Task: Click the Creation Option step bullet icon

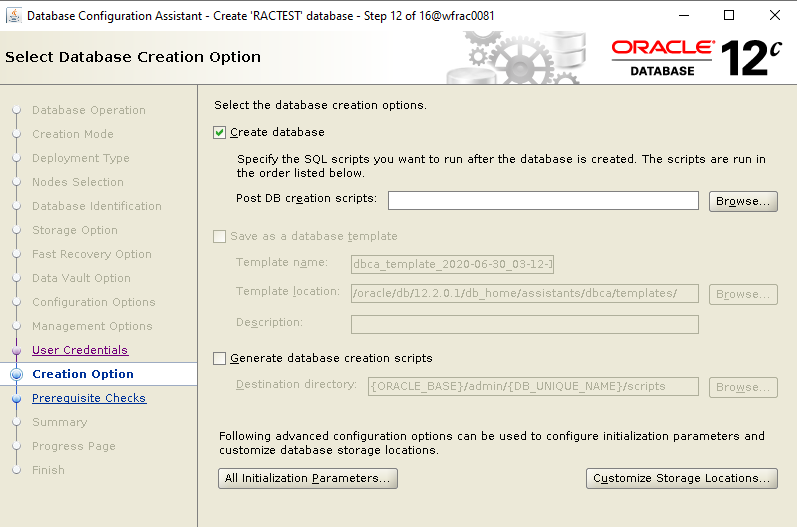Action: 16,374
